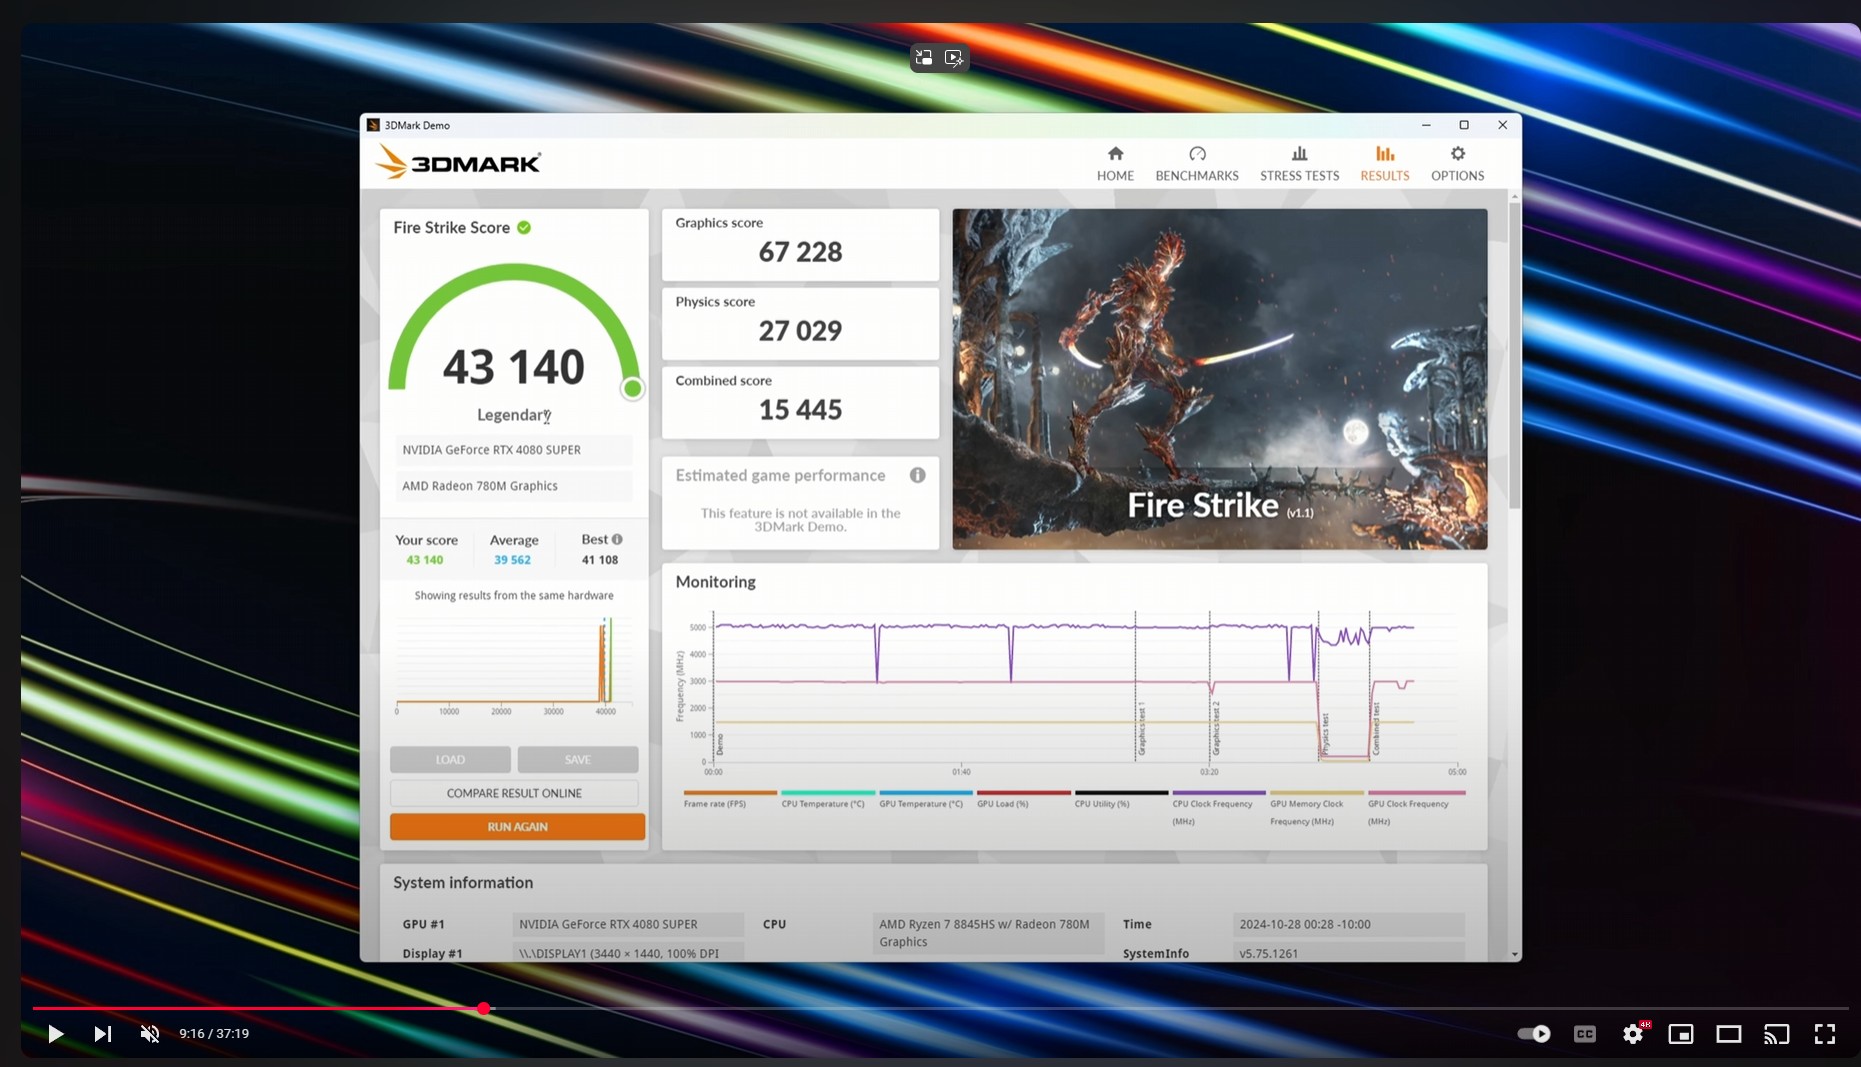Toggle closed captions CC button
The height and width of the screenshot is (1067, 1861).
1585,1034
